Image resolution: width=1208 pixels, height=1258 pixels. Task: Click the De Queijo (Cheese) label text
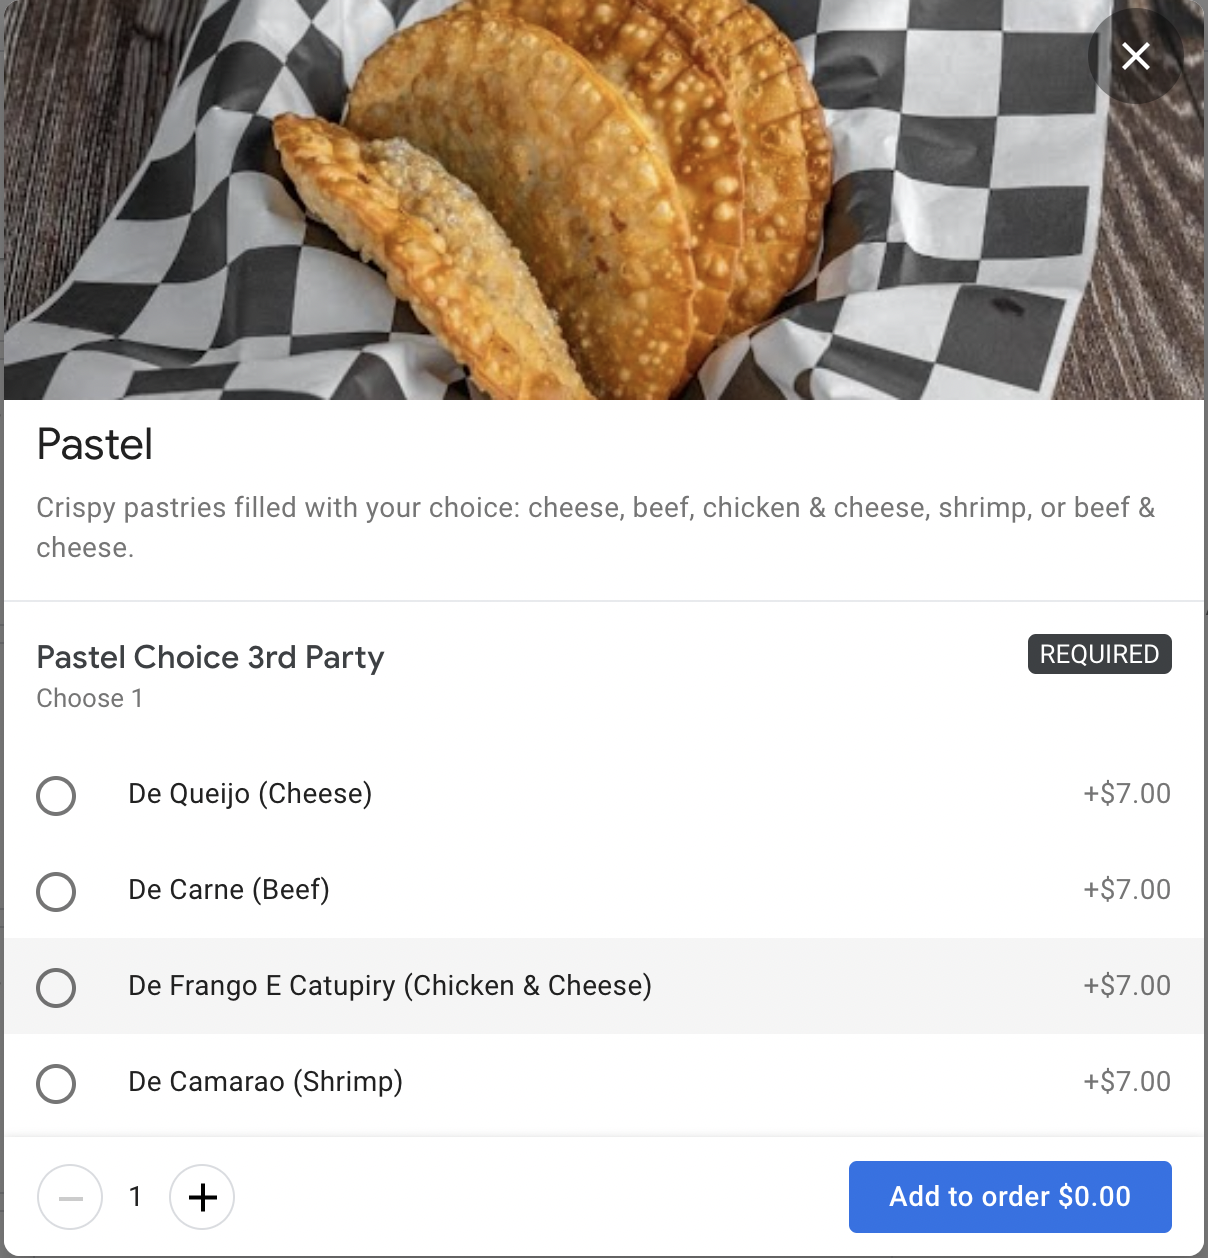tap(250, 794)
